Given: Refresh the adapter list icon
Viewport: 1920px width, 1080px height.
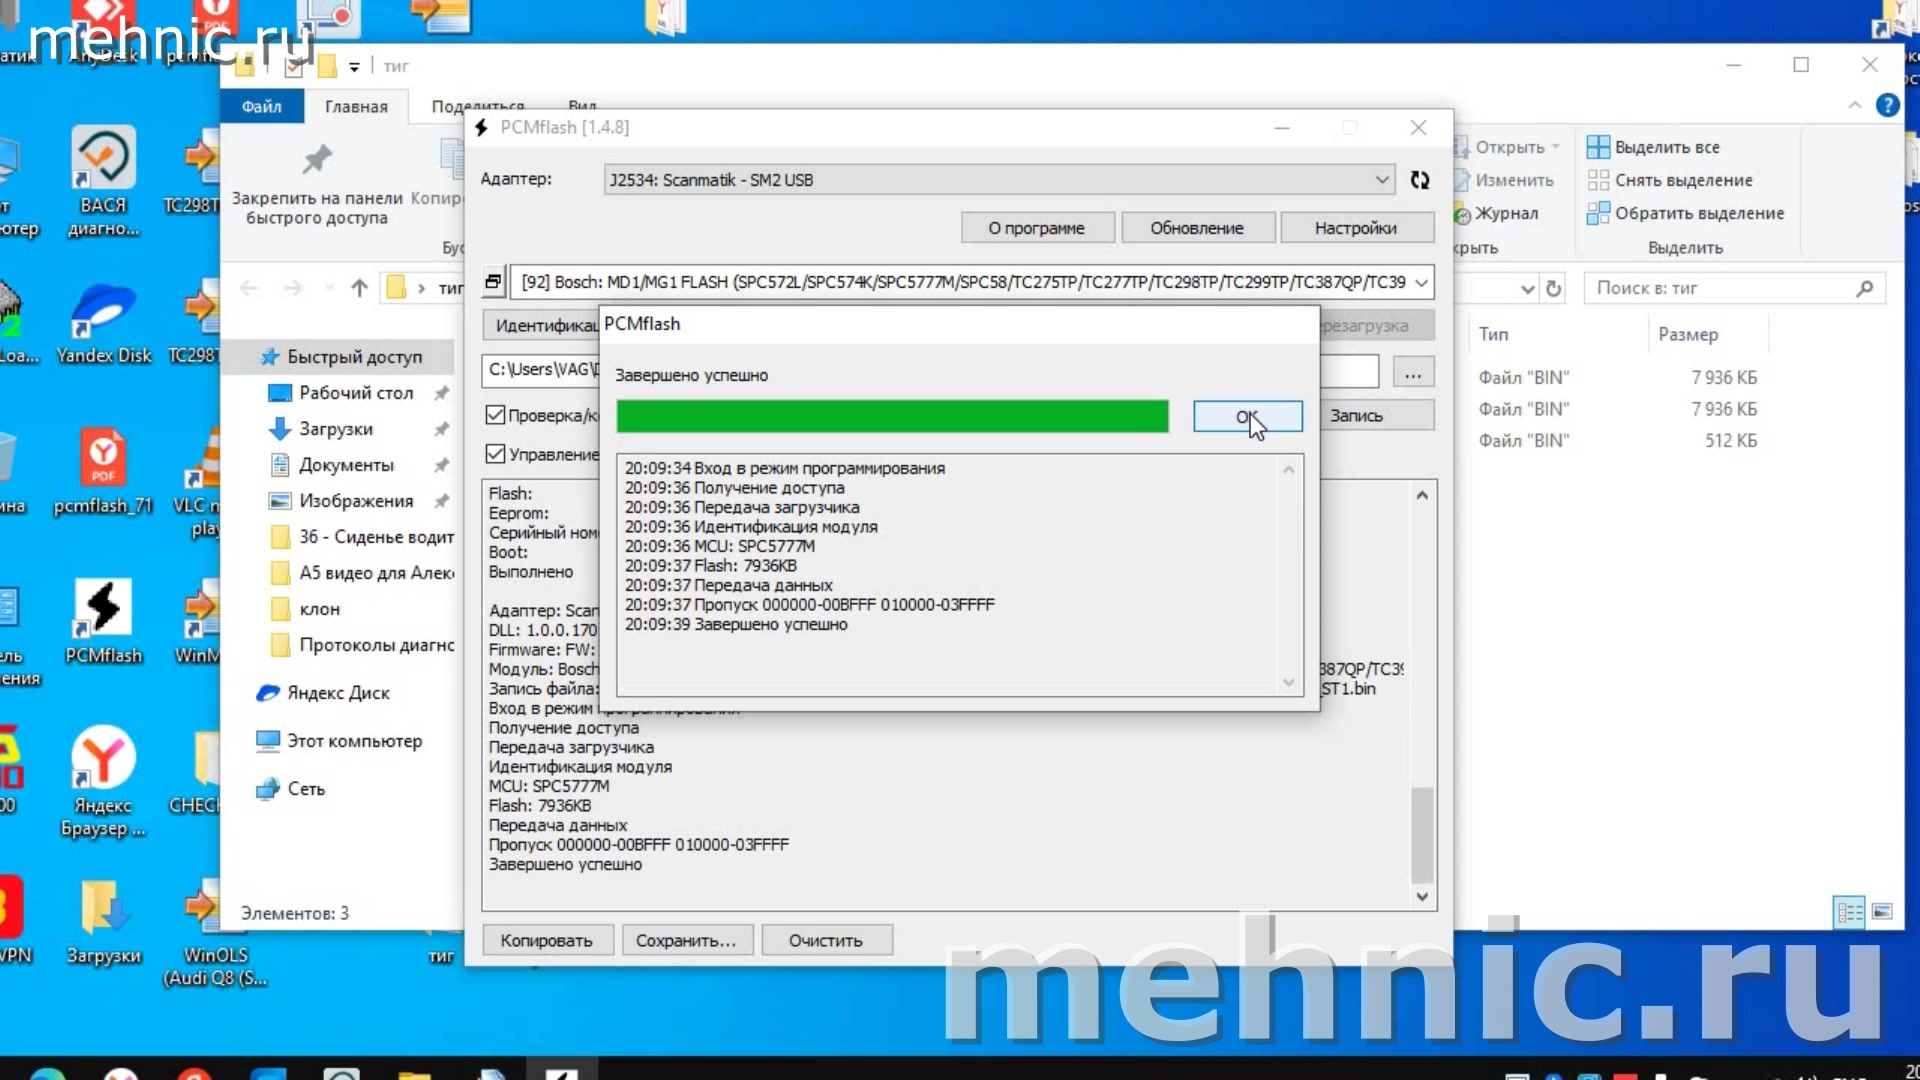Looking at the screenshot, I should click(x=1420, y=180).
